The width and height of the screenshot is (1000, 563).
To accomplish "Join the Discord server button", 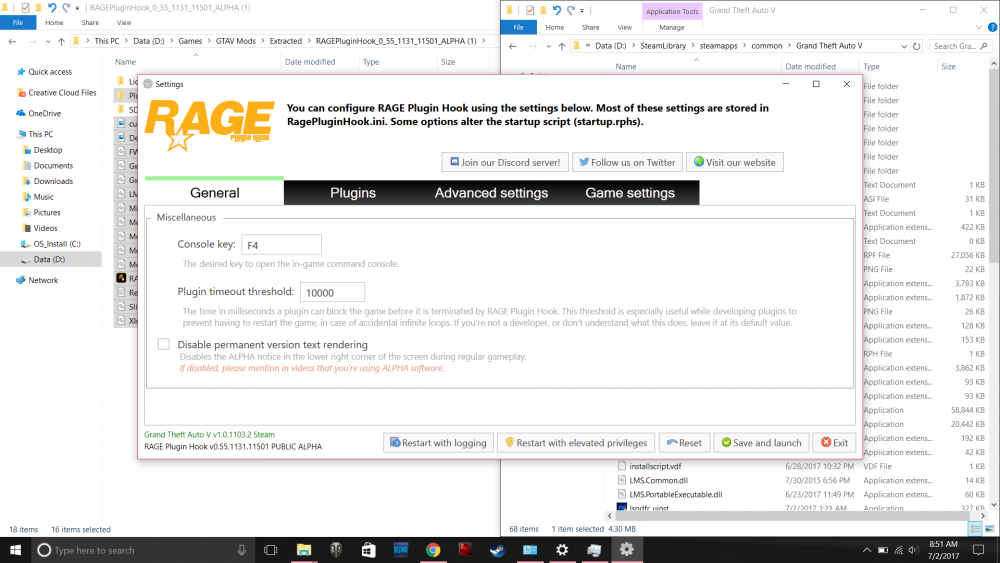I will pos(504,162).
